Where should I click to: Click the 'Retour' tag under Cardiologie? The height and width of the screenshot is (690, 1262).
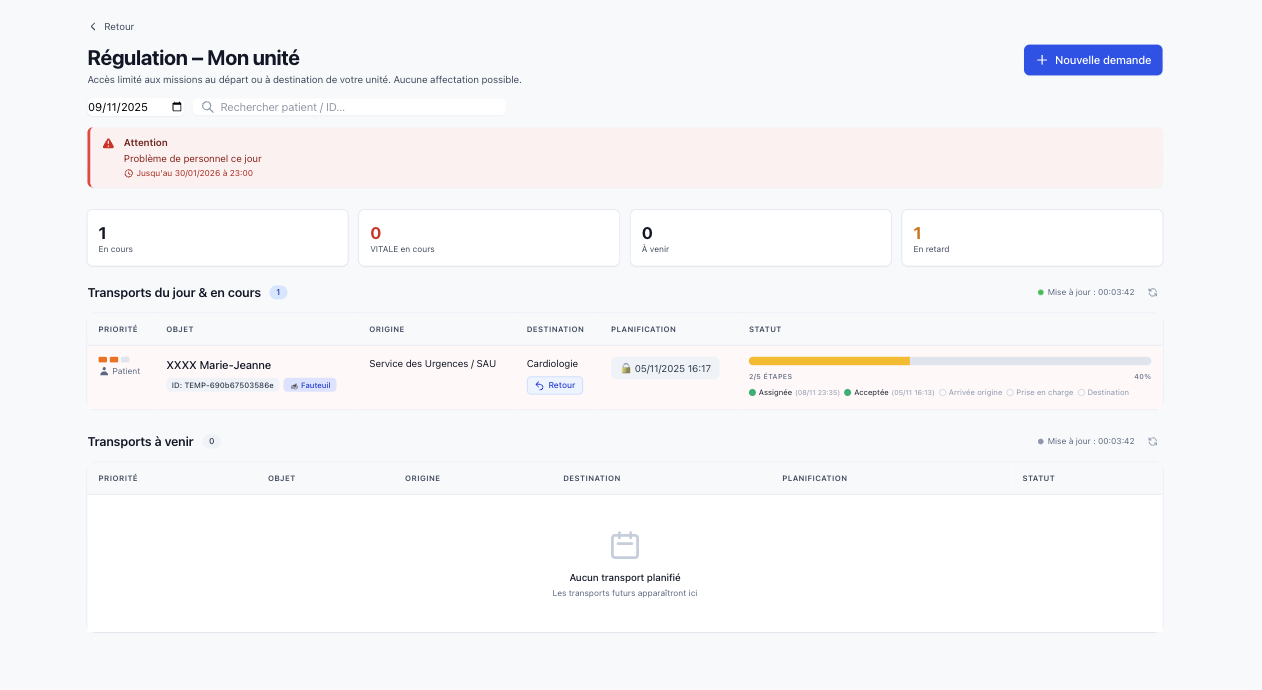tap(555, 385)
